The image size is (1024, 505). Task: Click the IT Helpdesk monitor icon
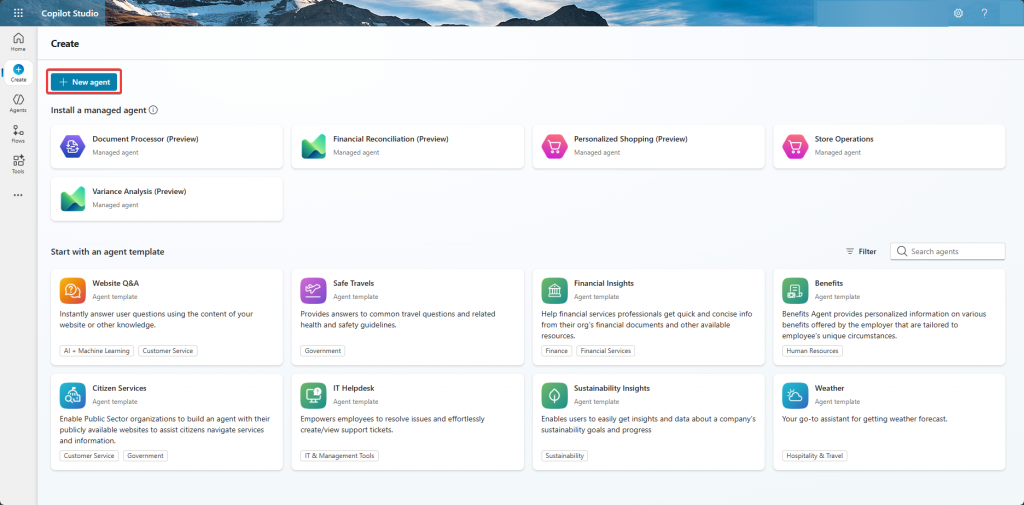point(313,395)
